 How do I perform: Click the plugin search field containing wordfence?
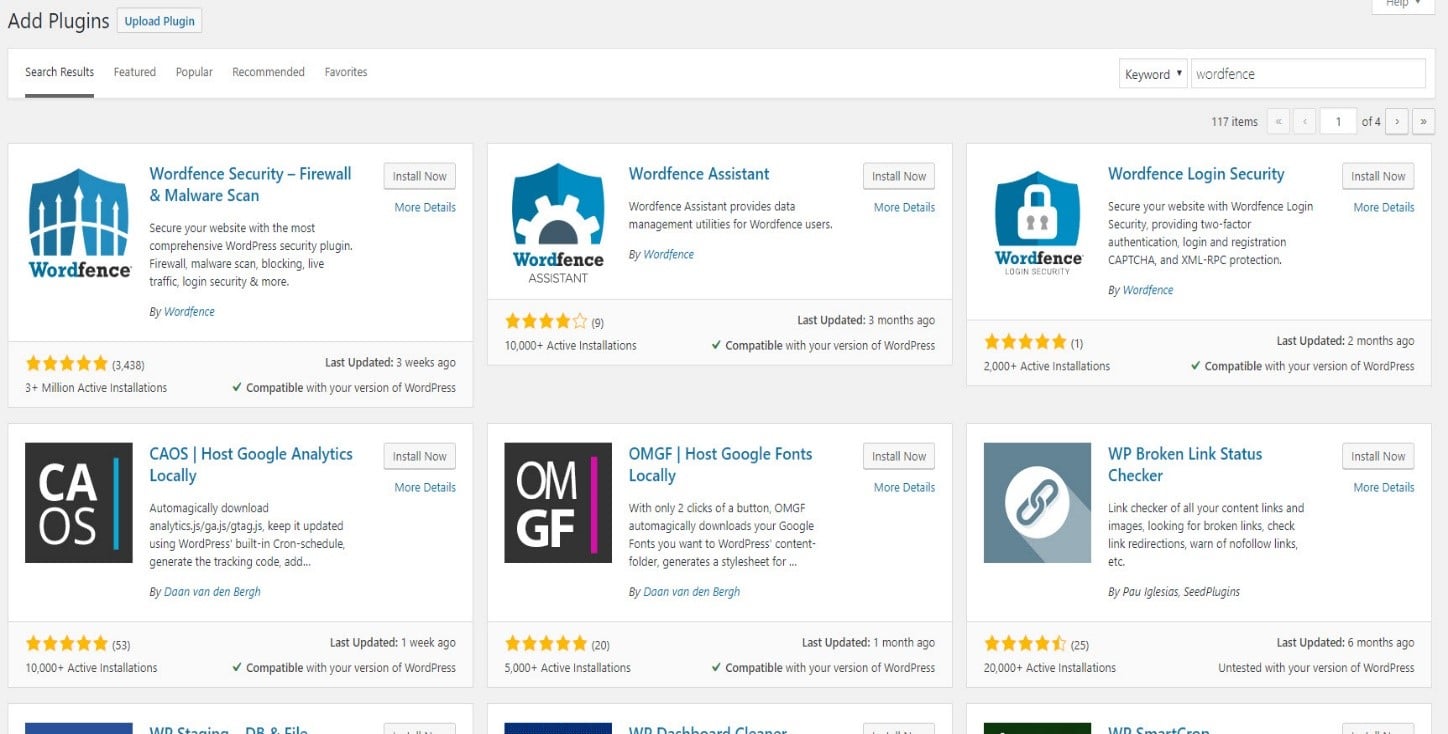[1307, 74]
